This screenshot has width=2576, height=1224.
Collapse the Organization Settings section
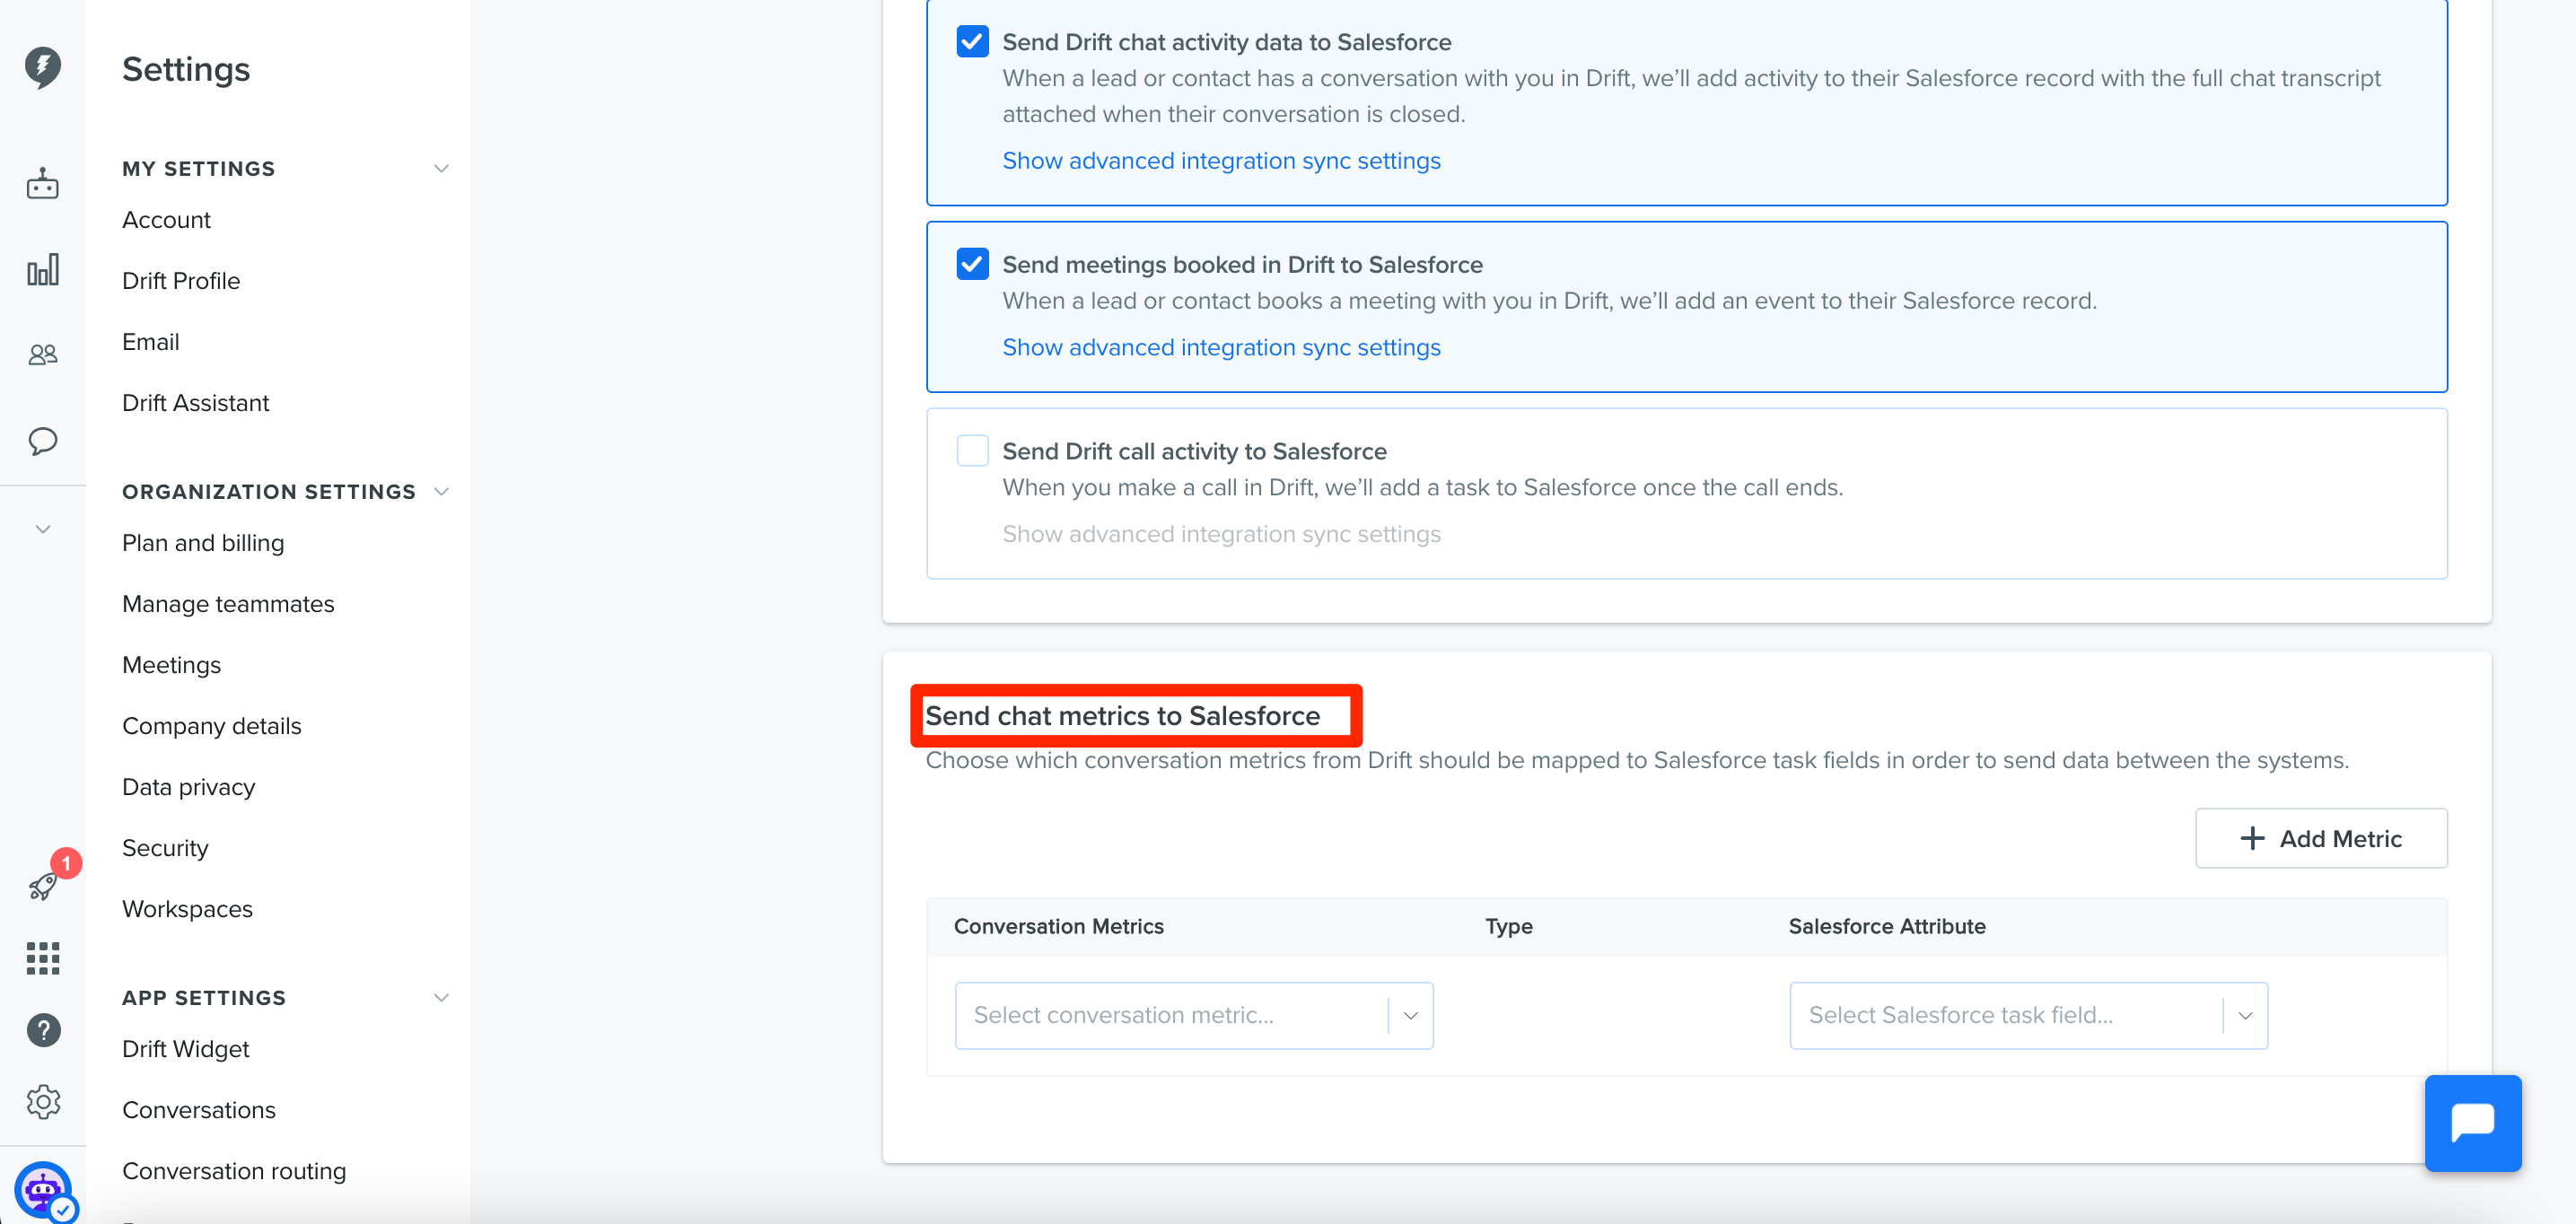coord(441,491)
